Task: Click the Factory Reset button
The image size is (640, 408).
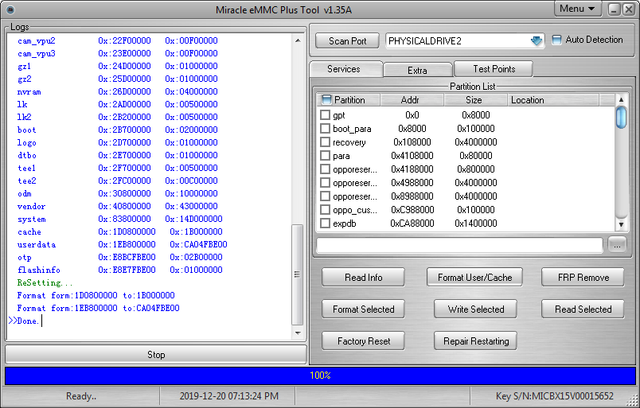Action: 363,341
